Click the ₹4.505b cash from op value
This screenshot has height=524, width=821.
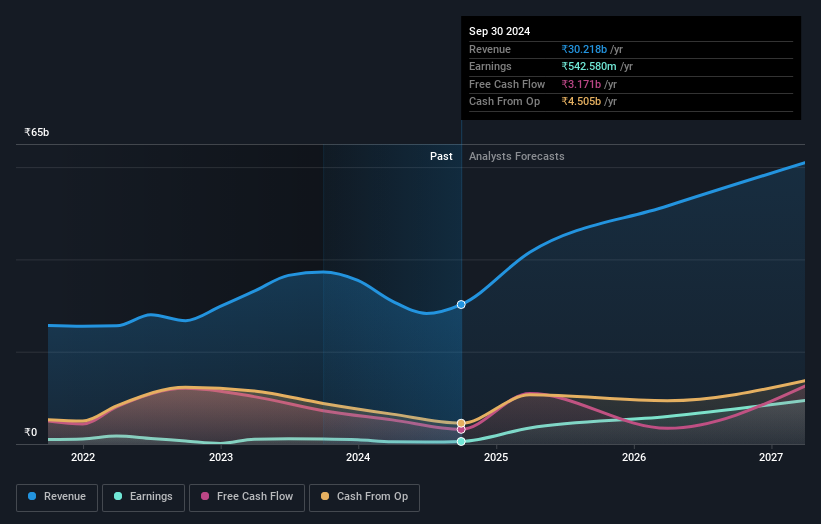[x=581, y=102]
